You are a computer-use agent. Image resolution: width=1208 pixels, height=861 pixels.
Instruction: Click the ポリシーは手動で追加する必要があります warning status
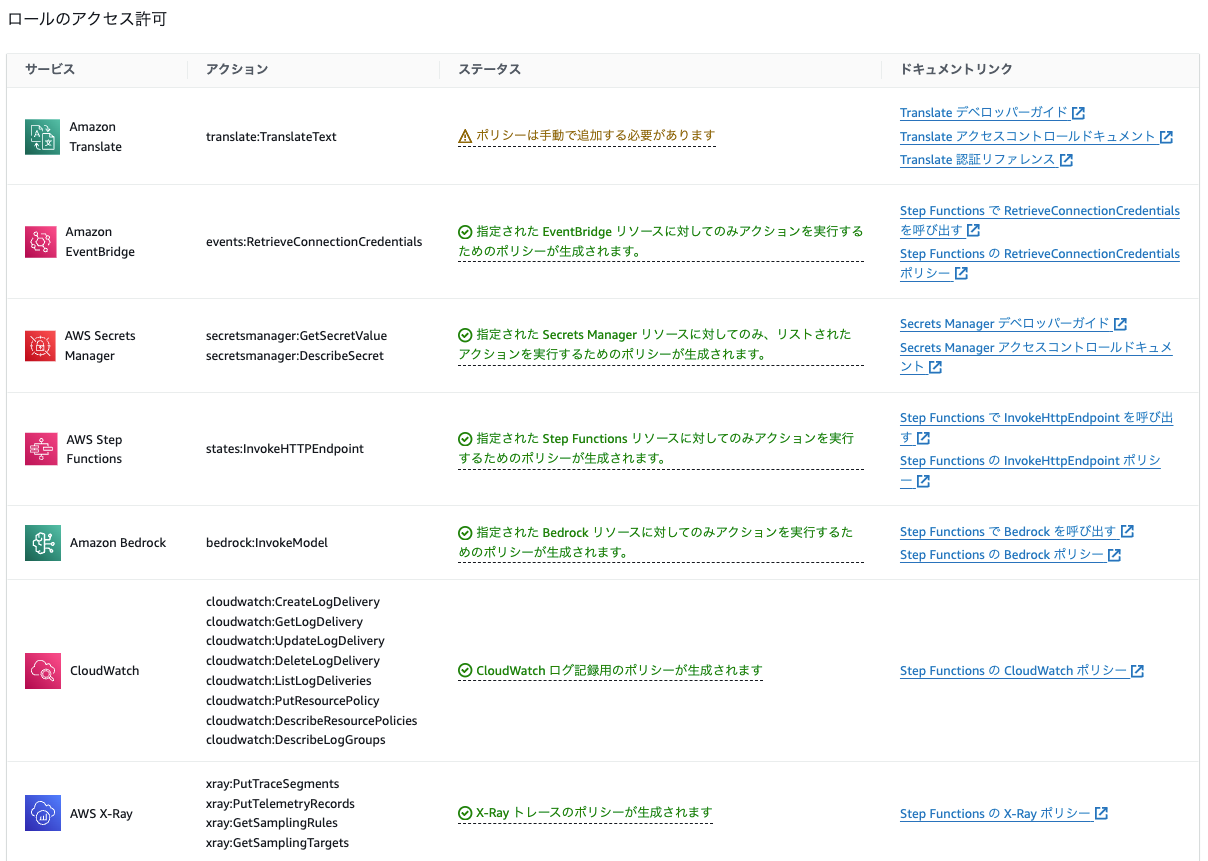tap(587, 136)
